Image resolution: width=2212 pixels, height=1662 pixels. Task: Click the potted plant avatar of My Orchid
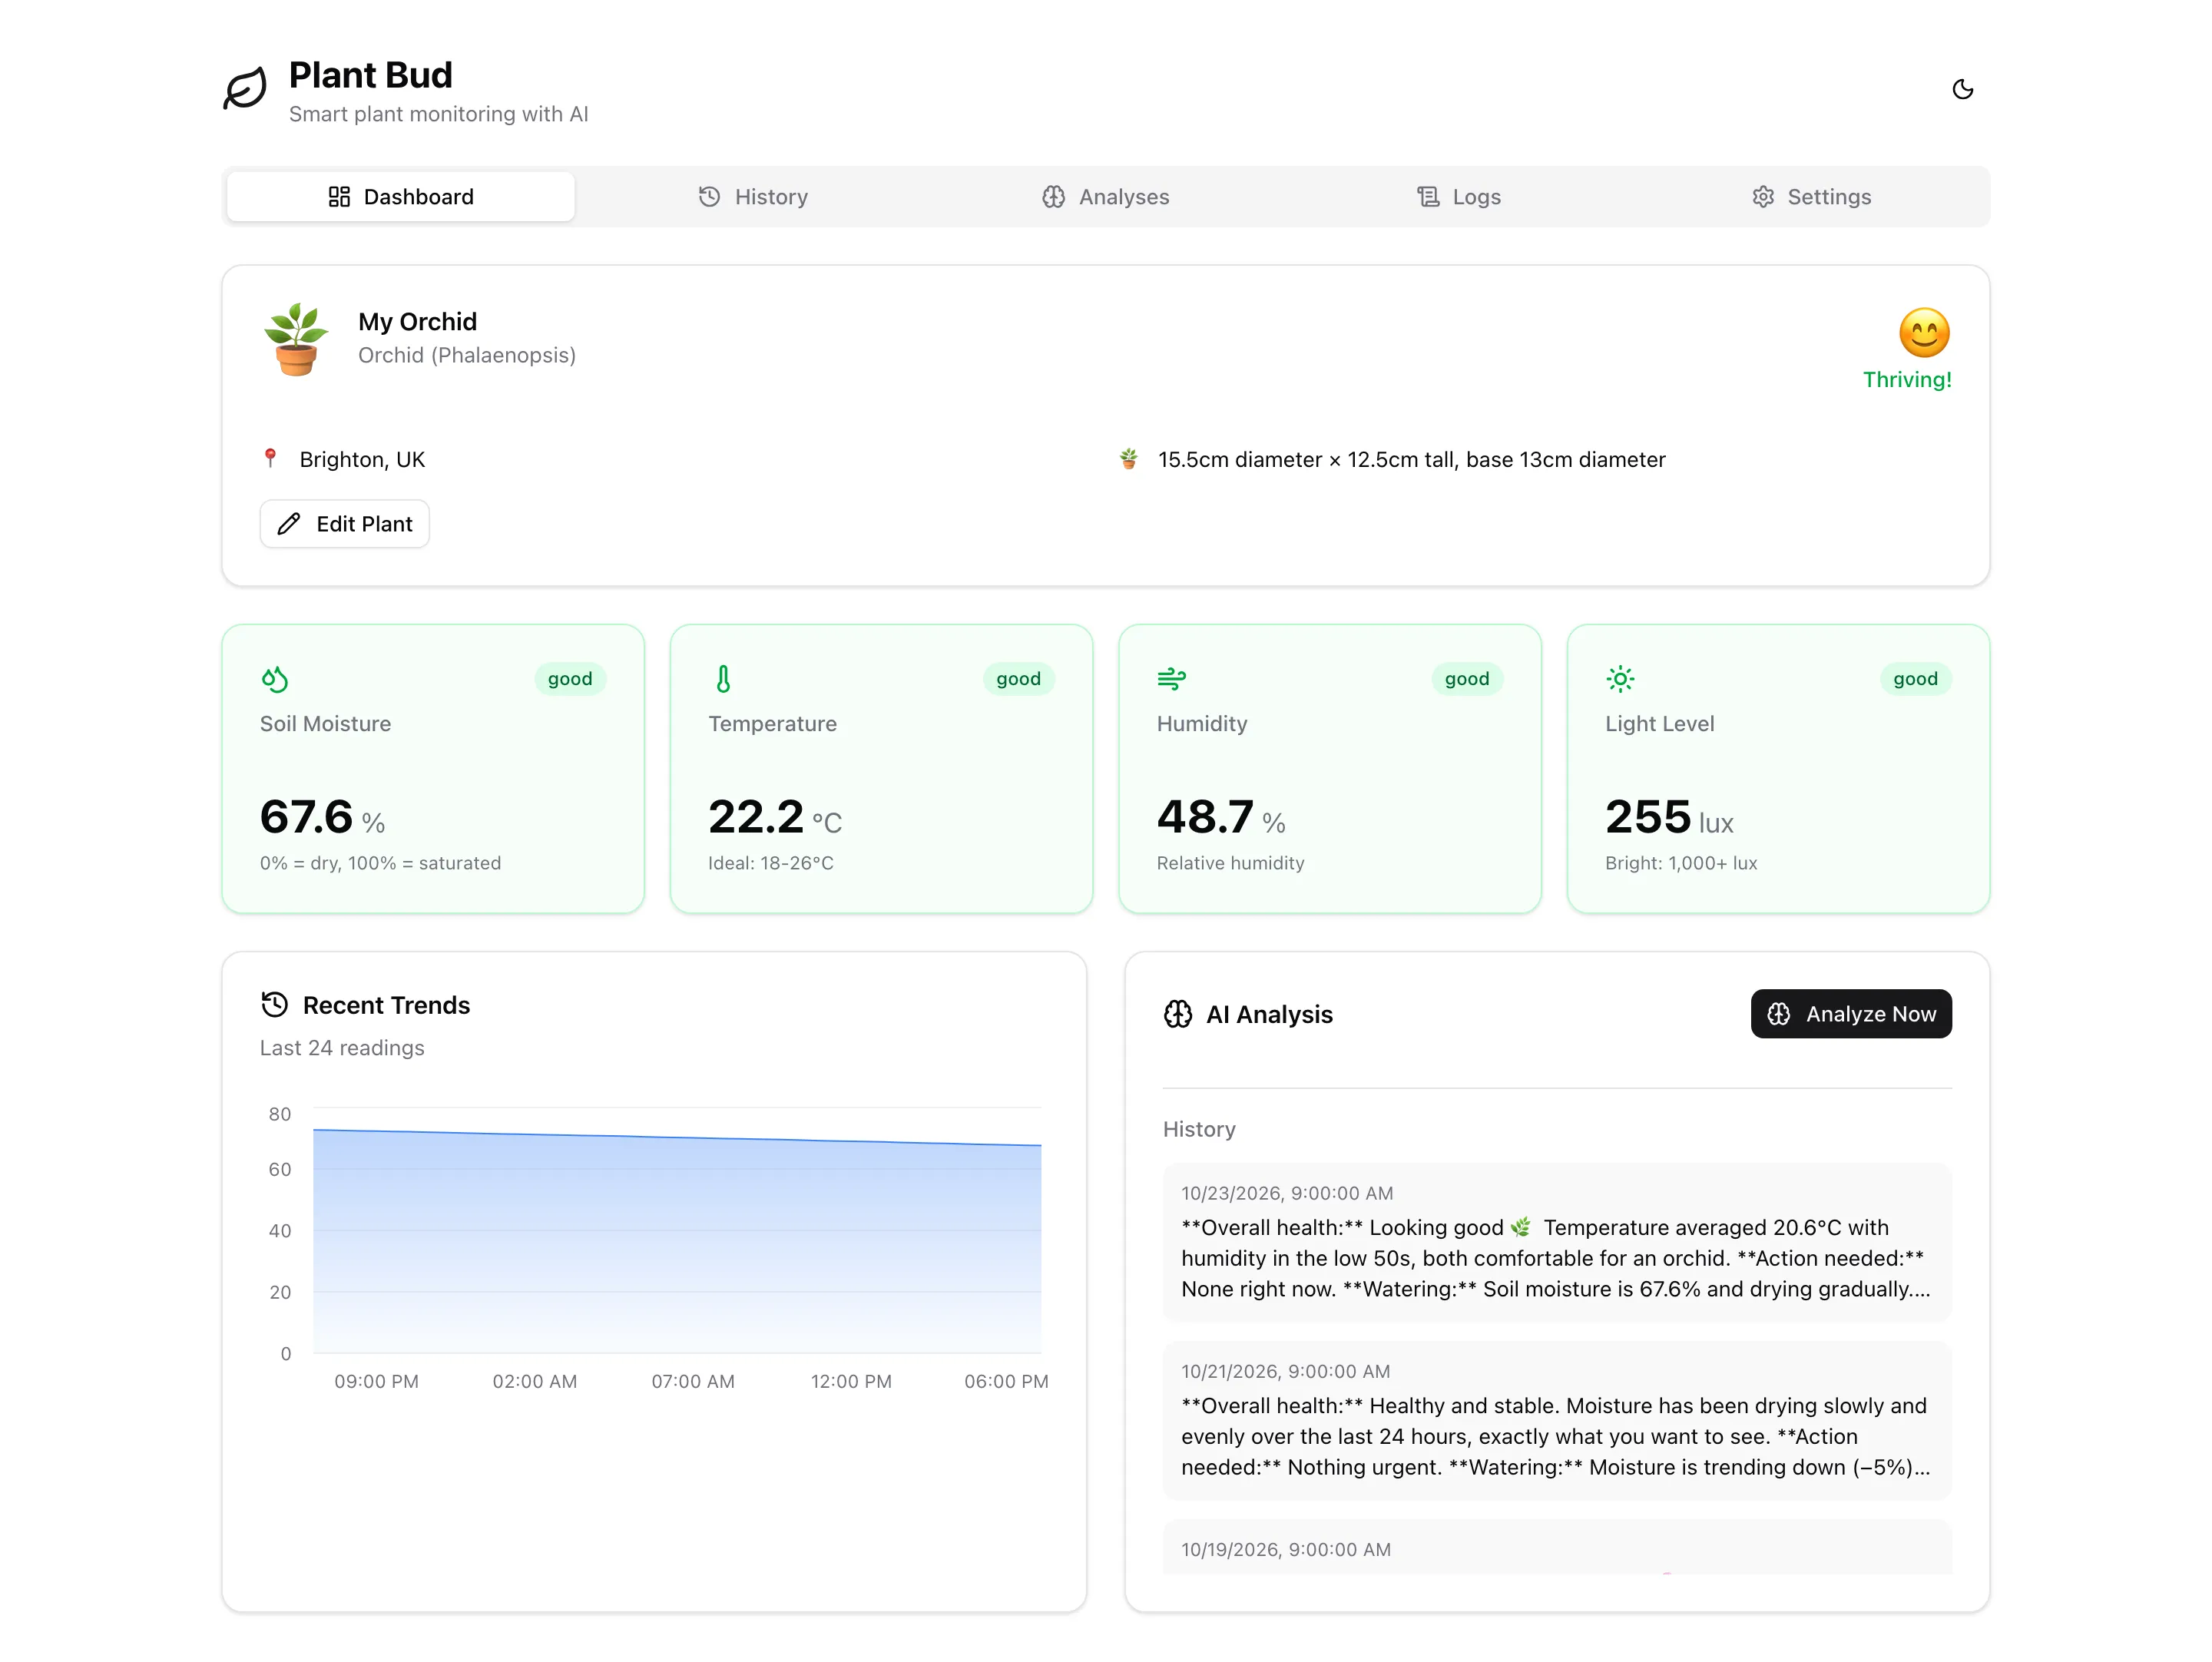[x=296, y=339]
